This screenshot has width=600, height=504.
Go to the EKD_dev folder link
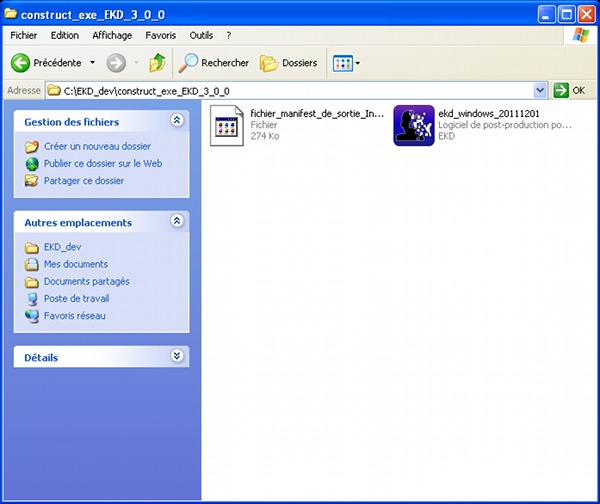[62, 247]
